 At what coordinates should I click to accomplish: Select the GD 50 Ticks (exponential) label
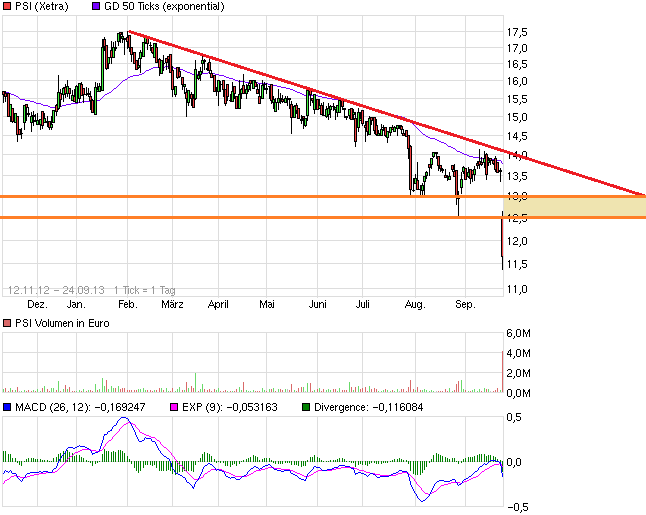(x=164, y=7)
